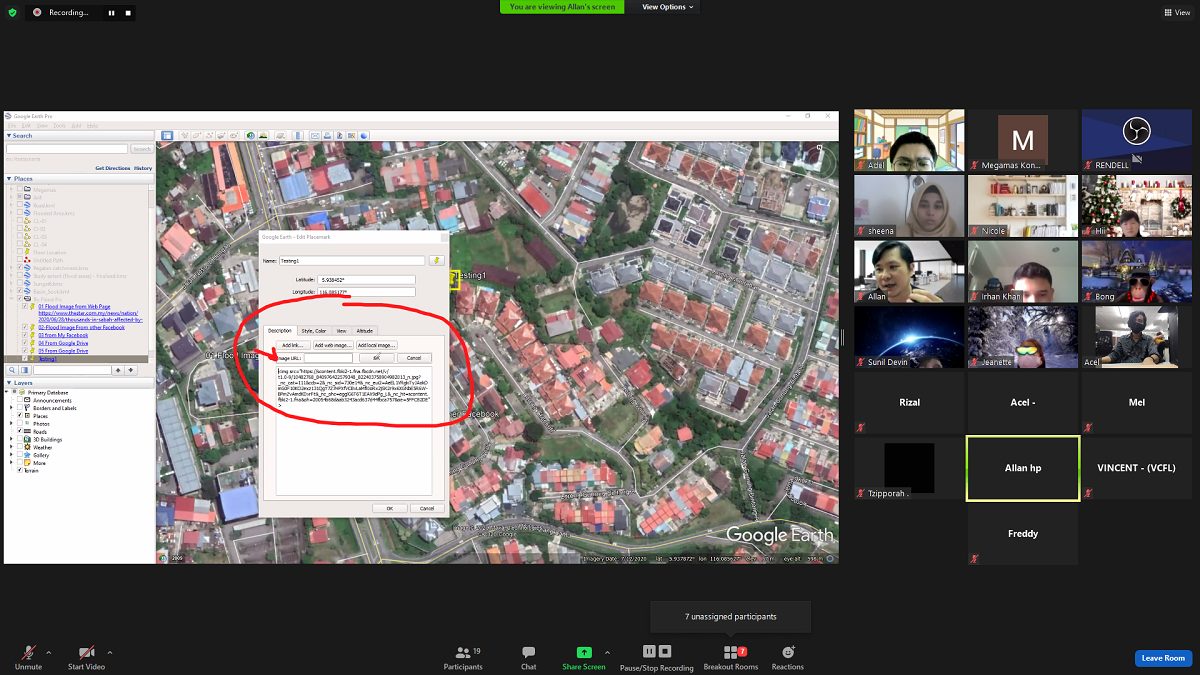Click the Add link... button
The image size is (1200, 675).
click(x=291, y=345)
